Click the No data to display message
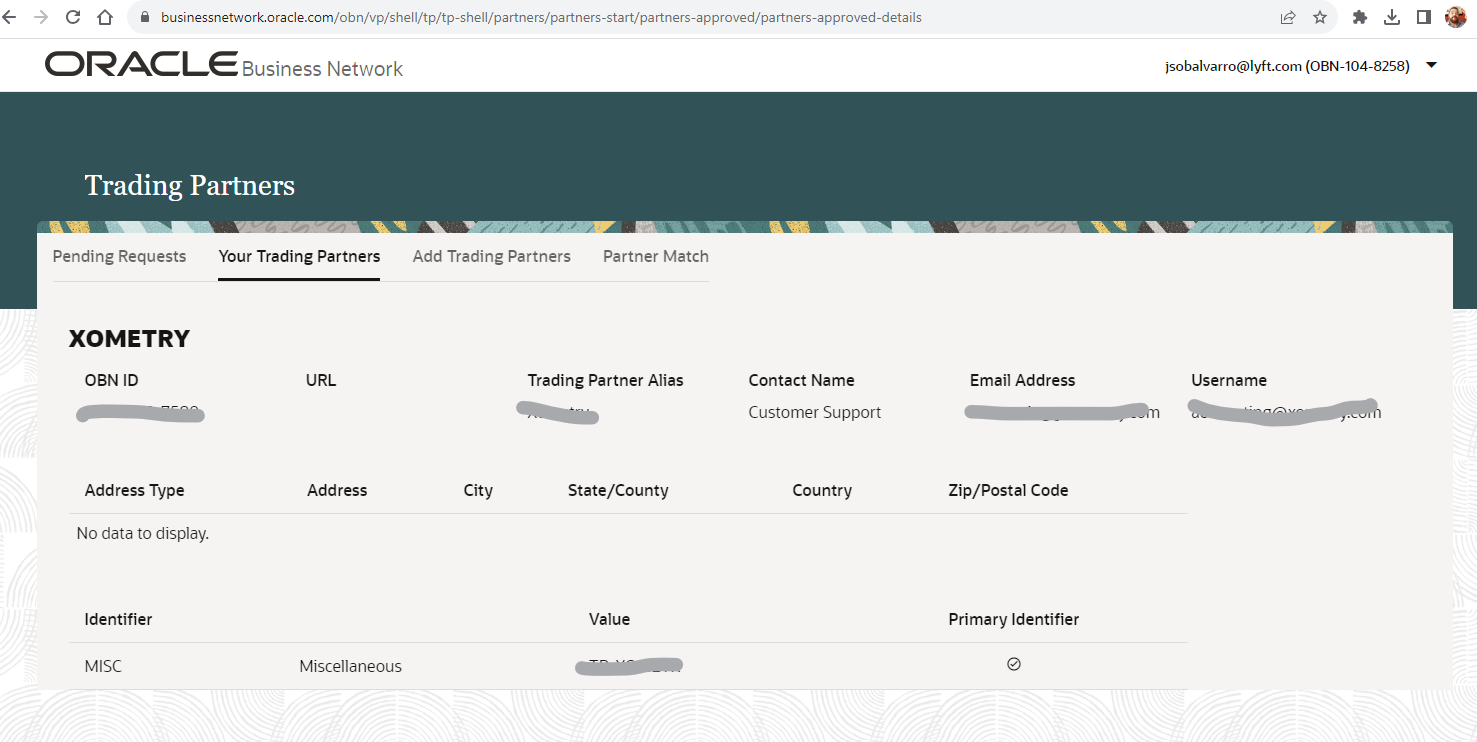 click(142, 533)
